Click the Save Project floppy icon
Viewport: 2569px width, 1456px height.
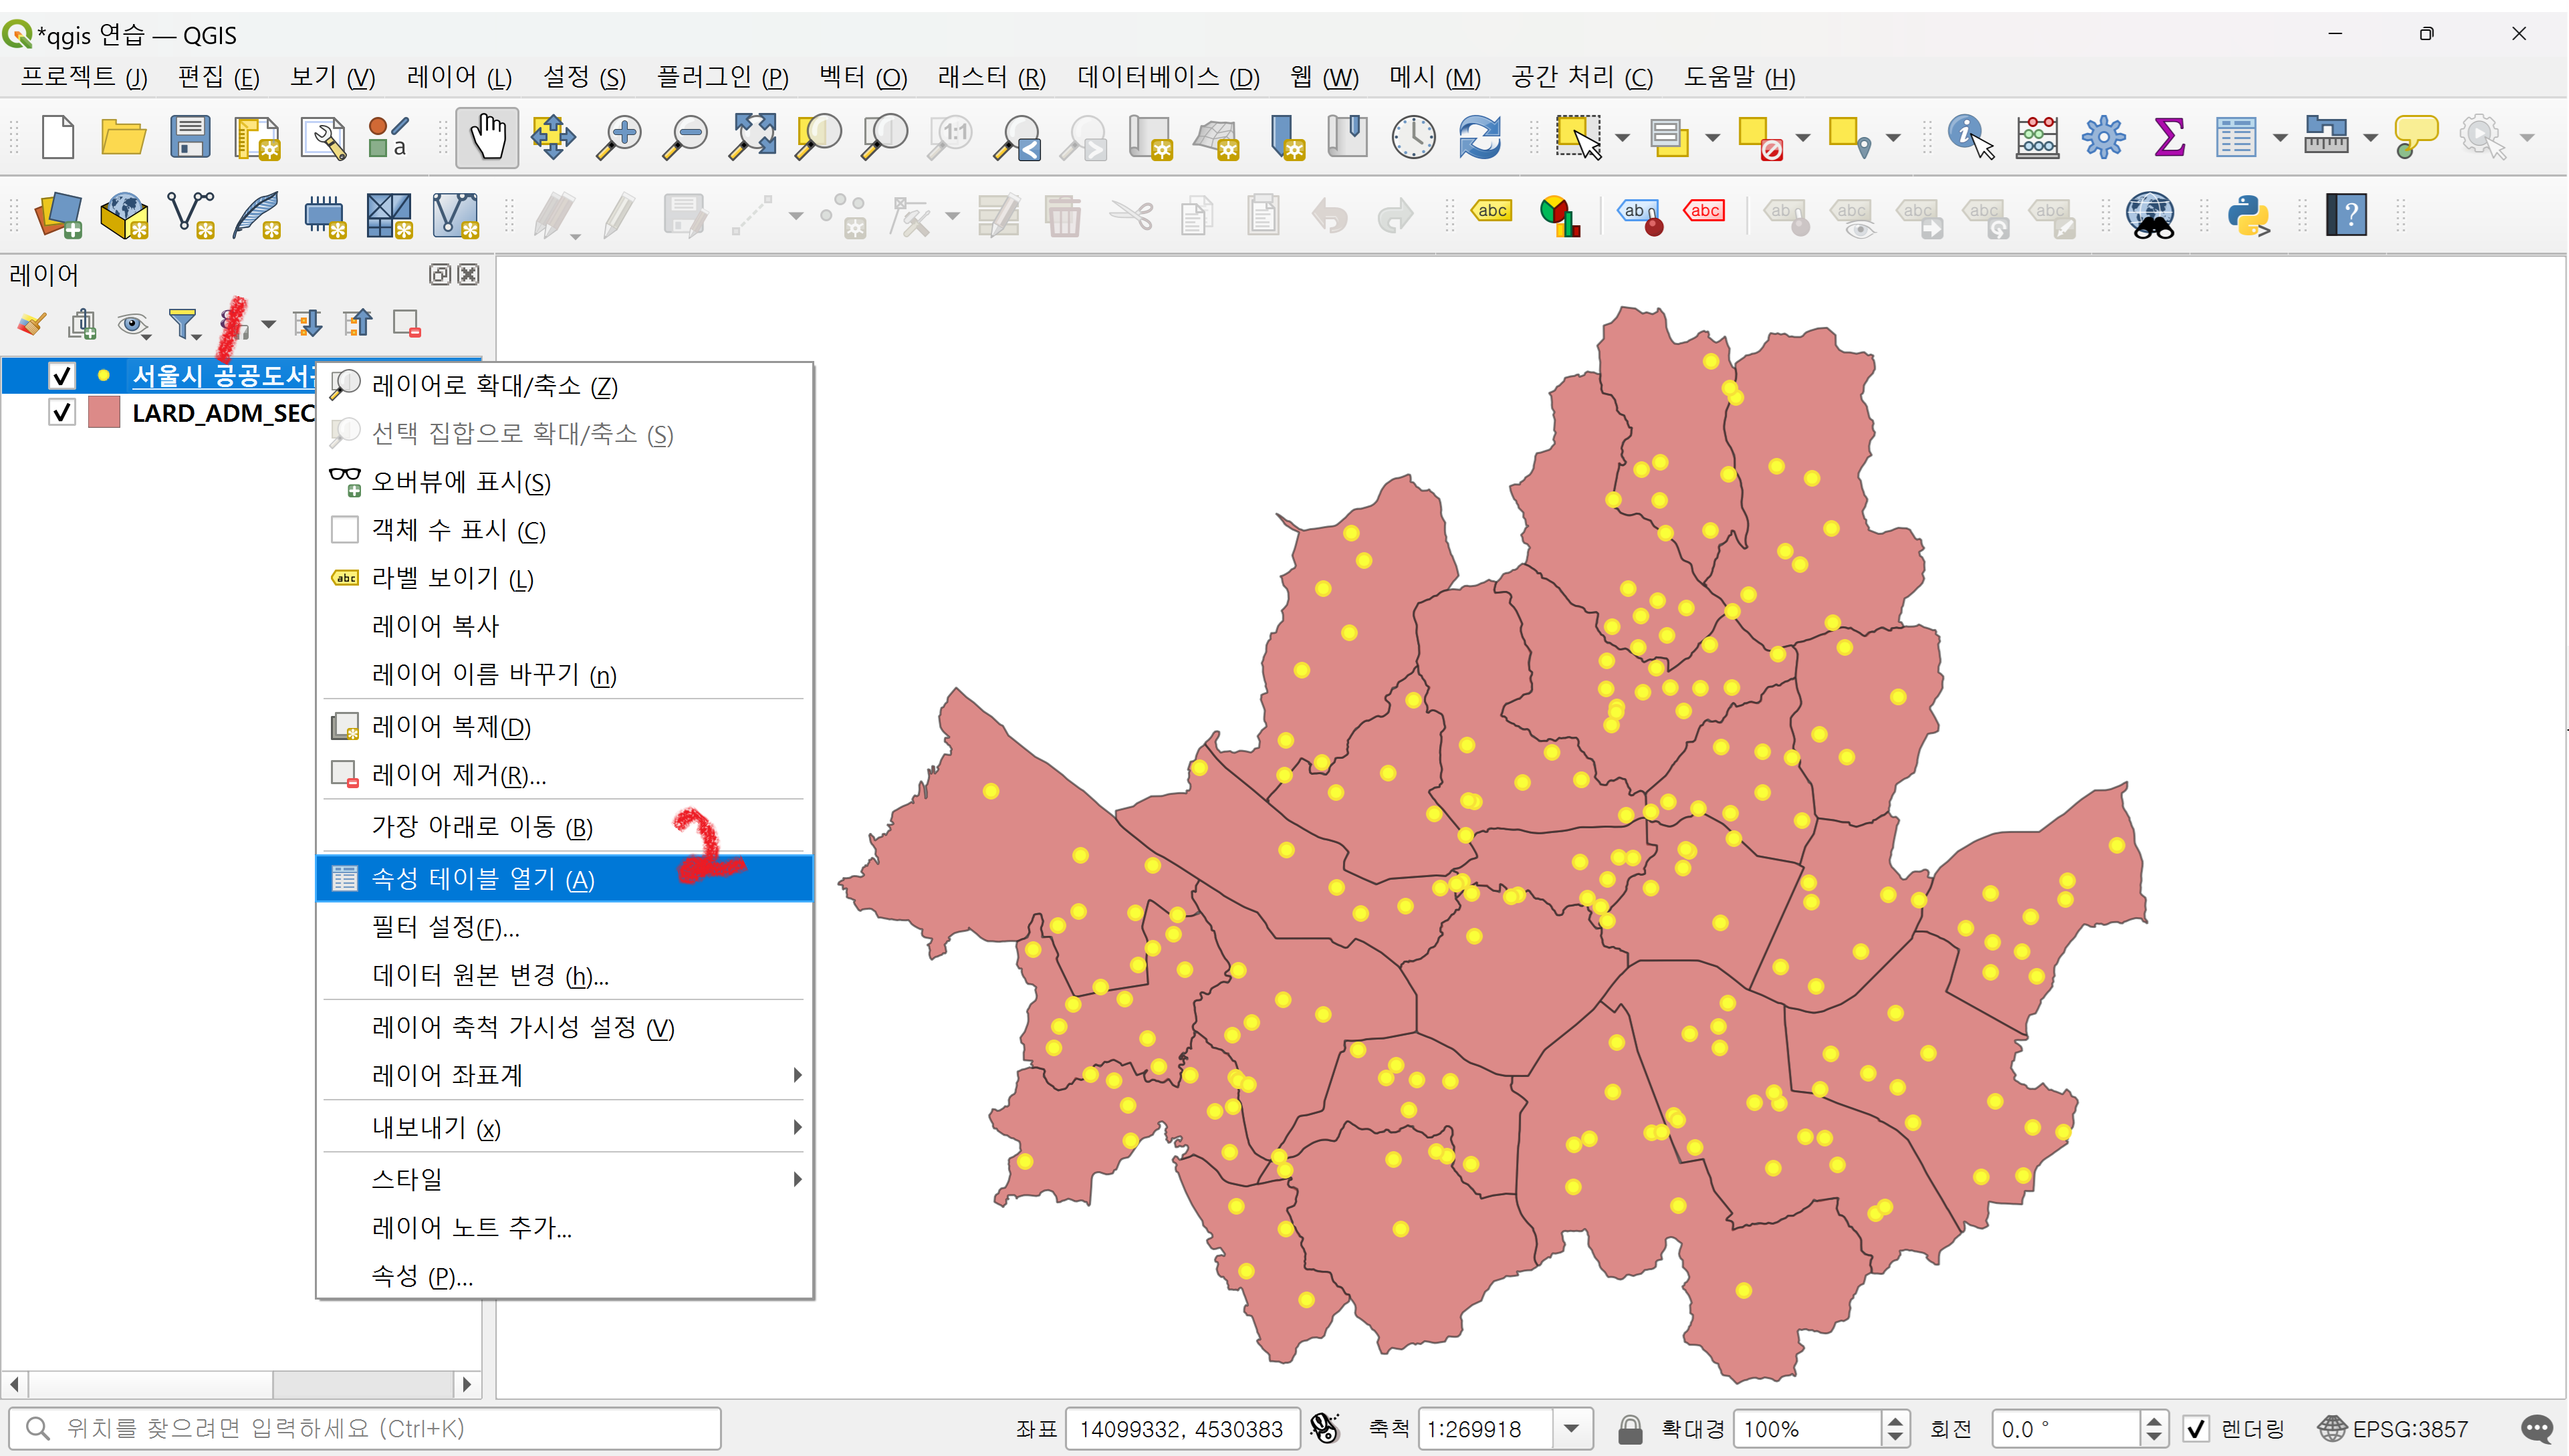(189, 137)
